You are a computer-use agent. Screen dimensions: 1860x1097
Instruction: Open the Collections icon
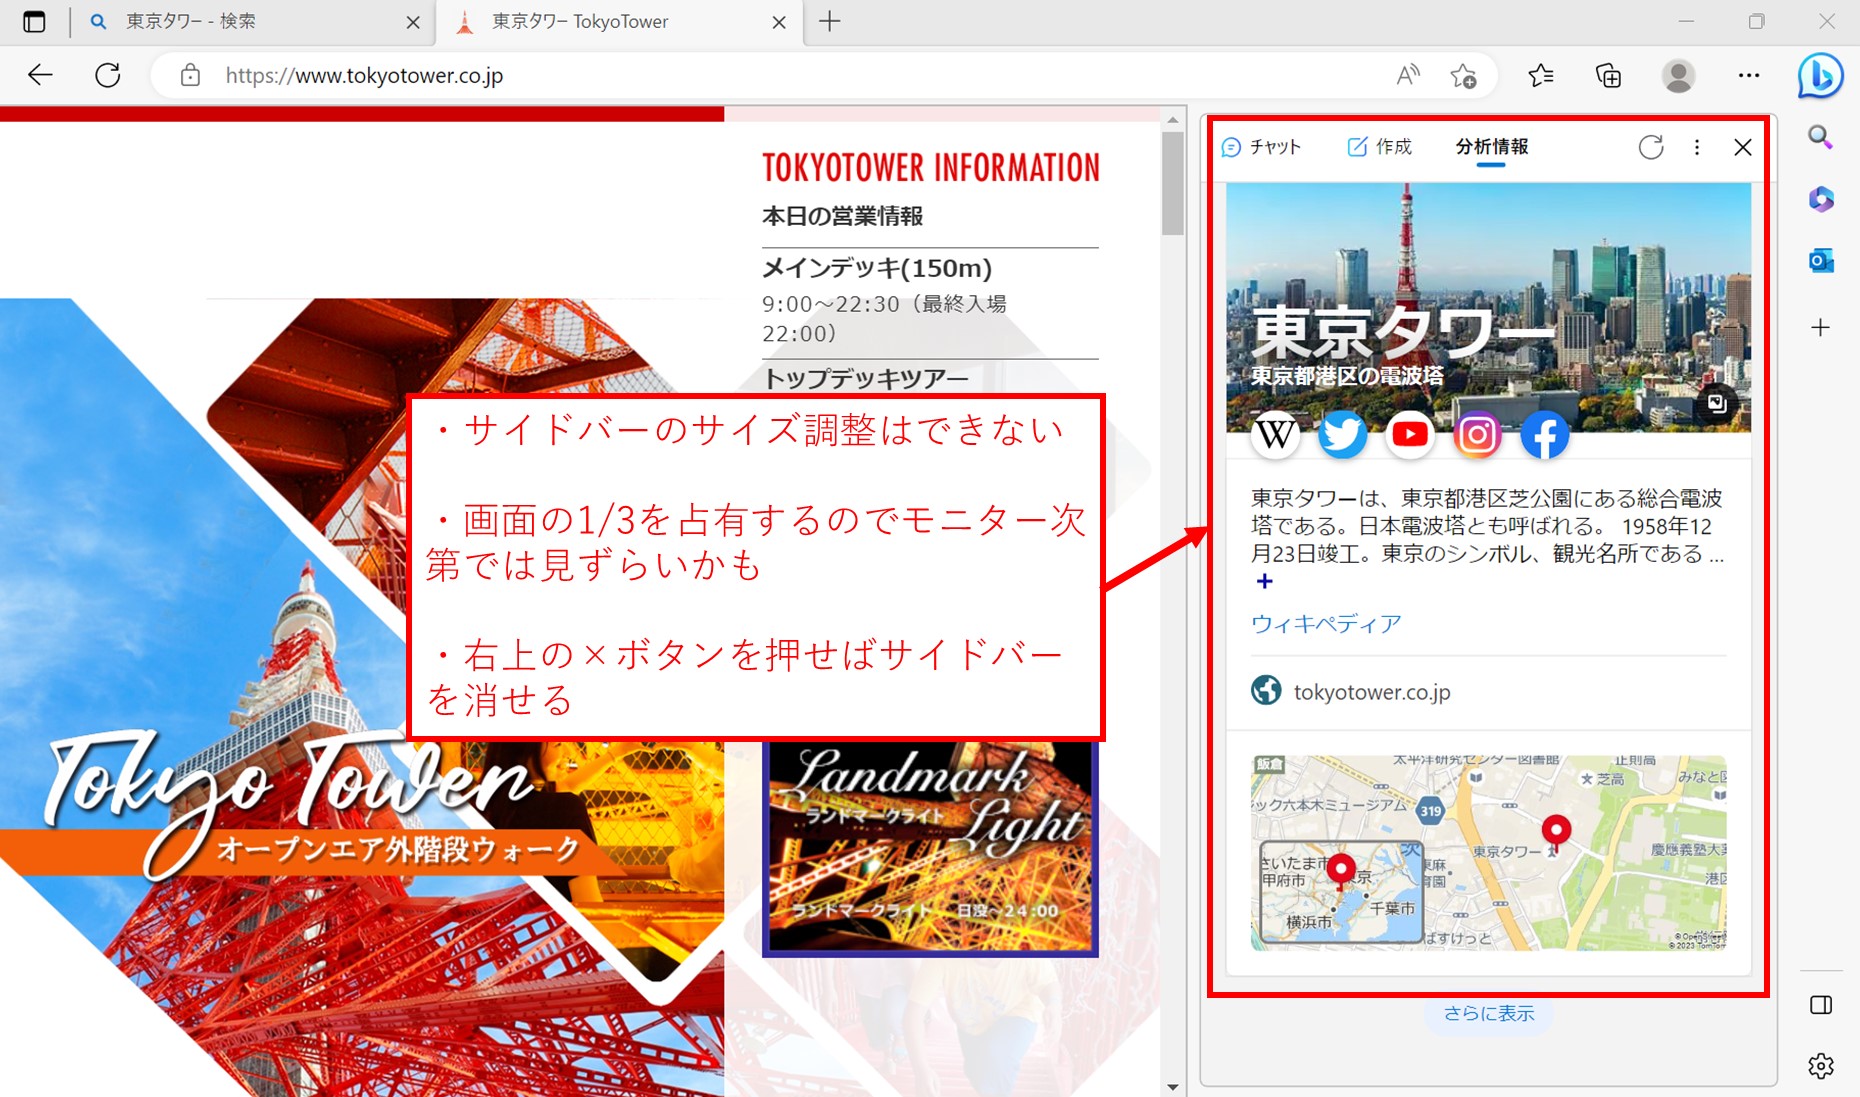(1608, 75)
